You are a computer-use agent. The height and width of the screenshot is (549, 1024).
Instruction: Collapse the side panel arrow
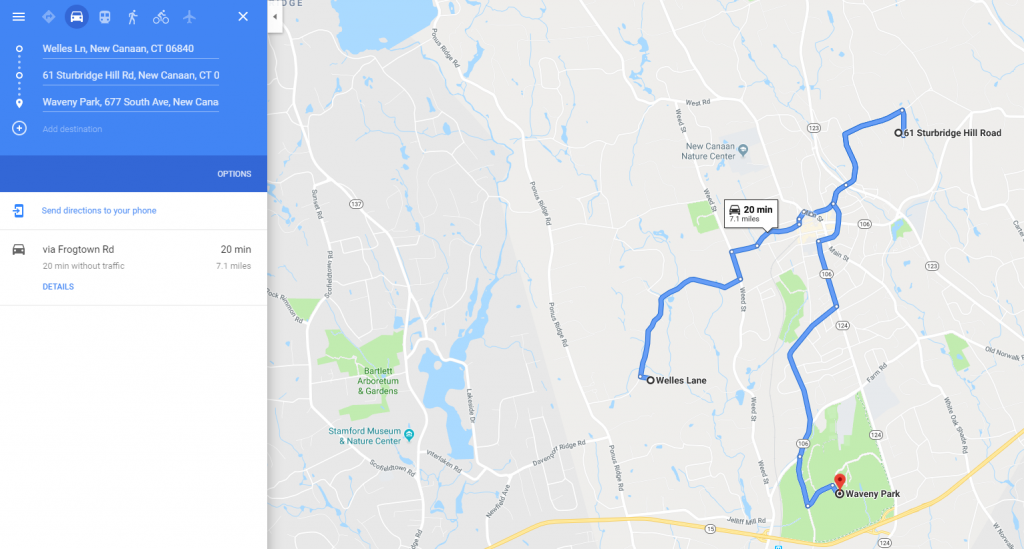point(275,16)
